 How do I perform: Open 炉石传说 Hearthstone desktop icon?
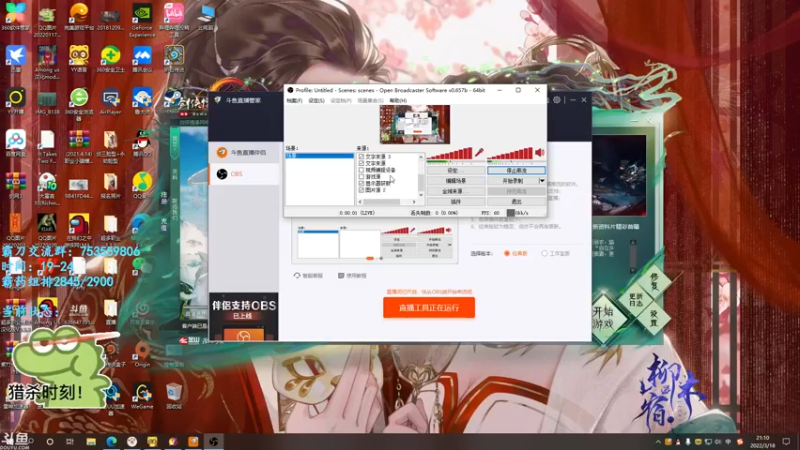click(173, 59)
